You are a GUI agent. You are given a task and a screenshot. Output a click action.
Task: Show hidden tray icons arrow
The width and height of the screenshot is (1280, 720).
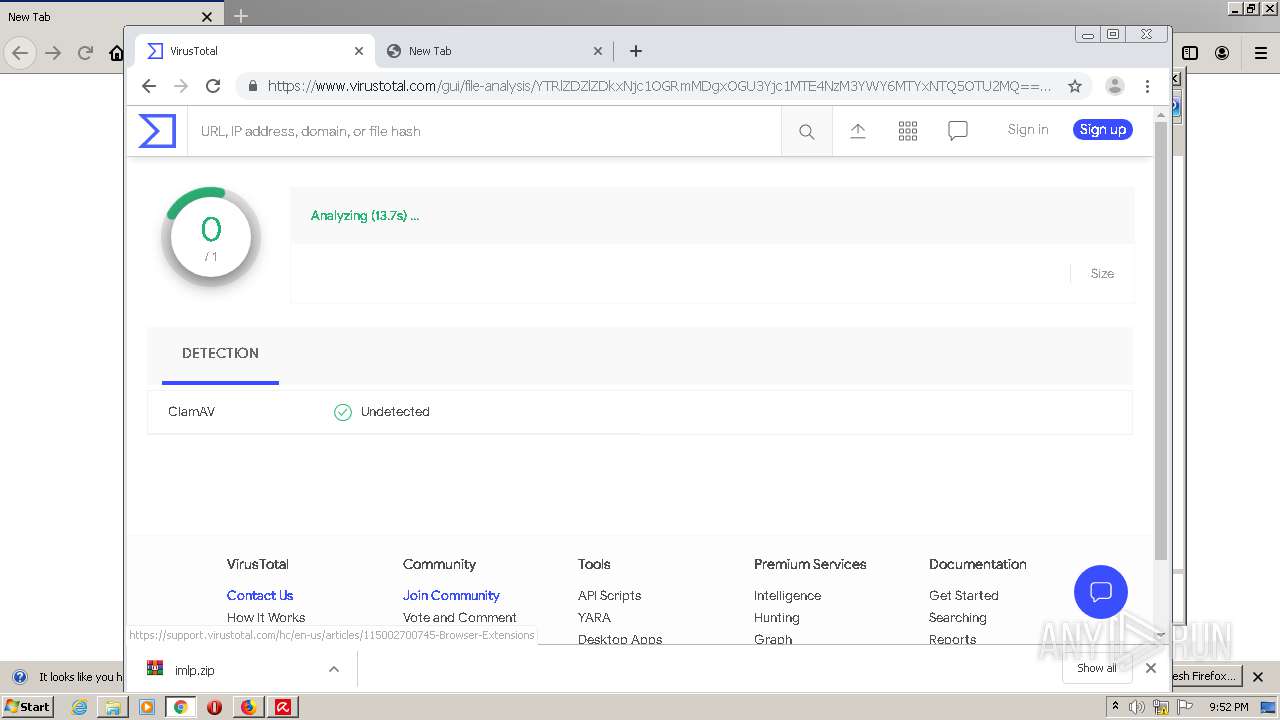(1116, 706)
